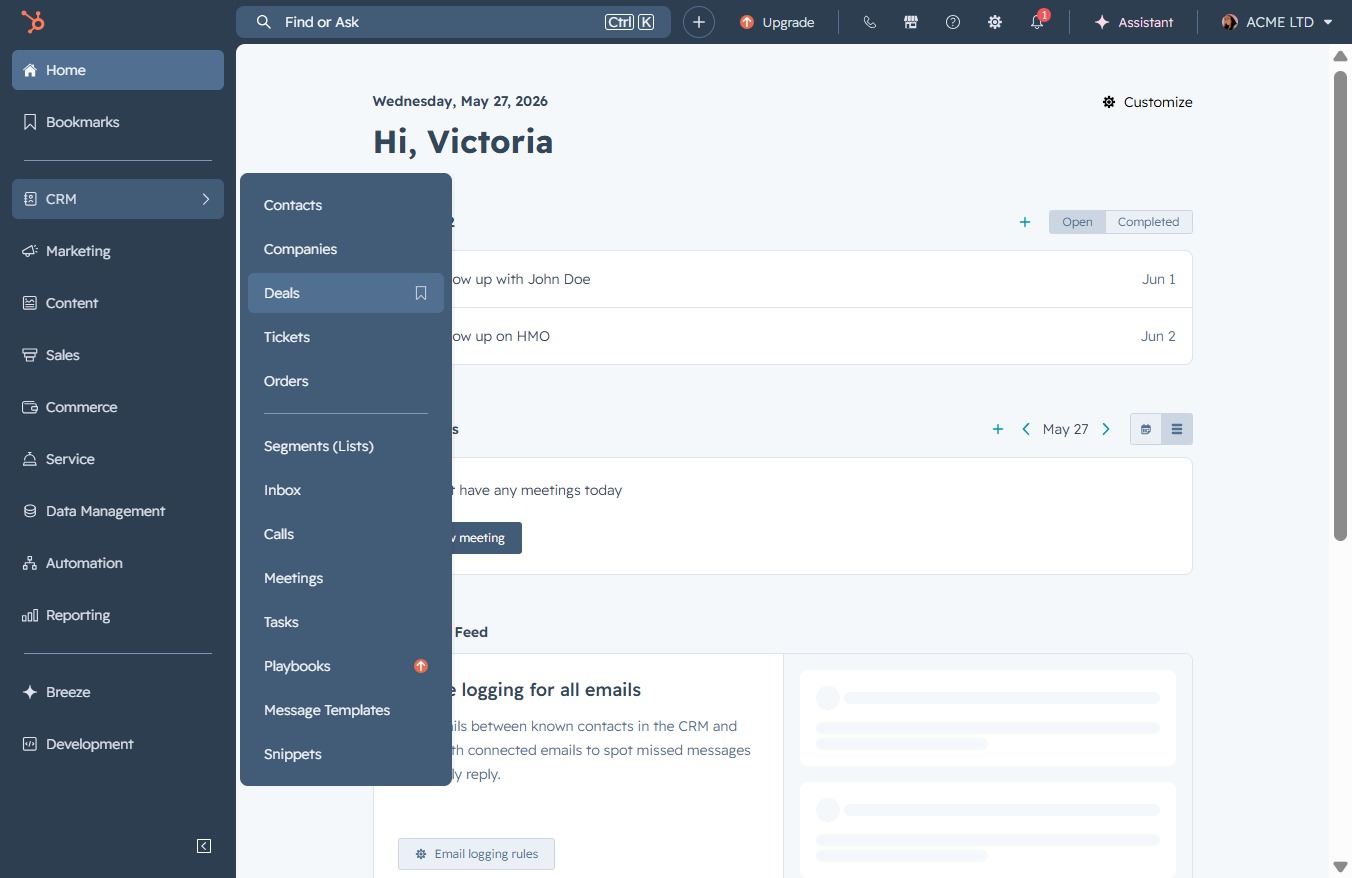Click the HubSpot sprocket logo
The width and height of the screenshot is (1352, 878).
click(x=33, y=22)
